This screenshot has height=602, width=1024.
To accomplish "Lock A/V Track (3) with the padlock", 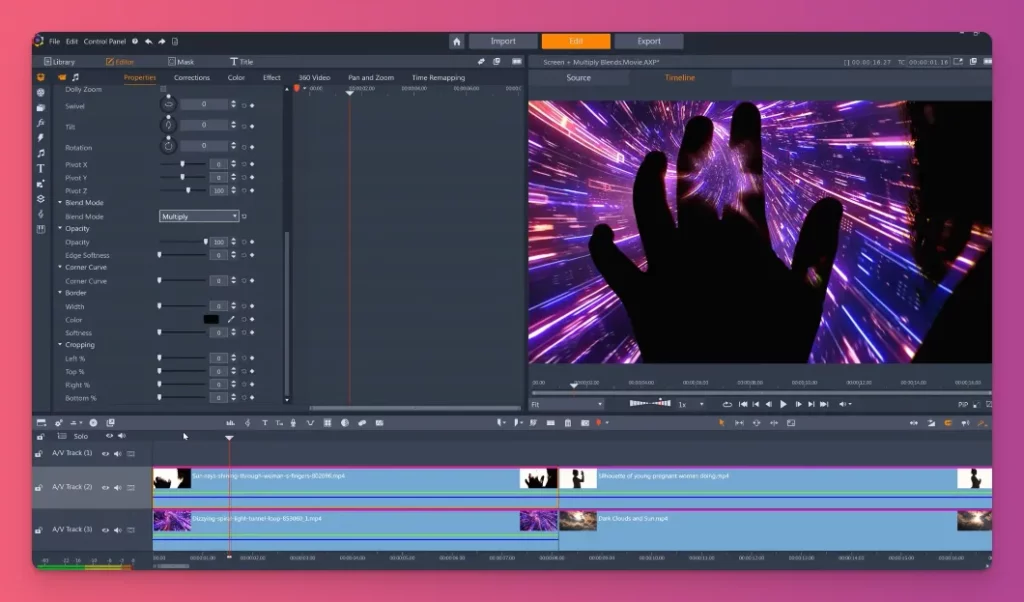I will pos(39,529).
